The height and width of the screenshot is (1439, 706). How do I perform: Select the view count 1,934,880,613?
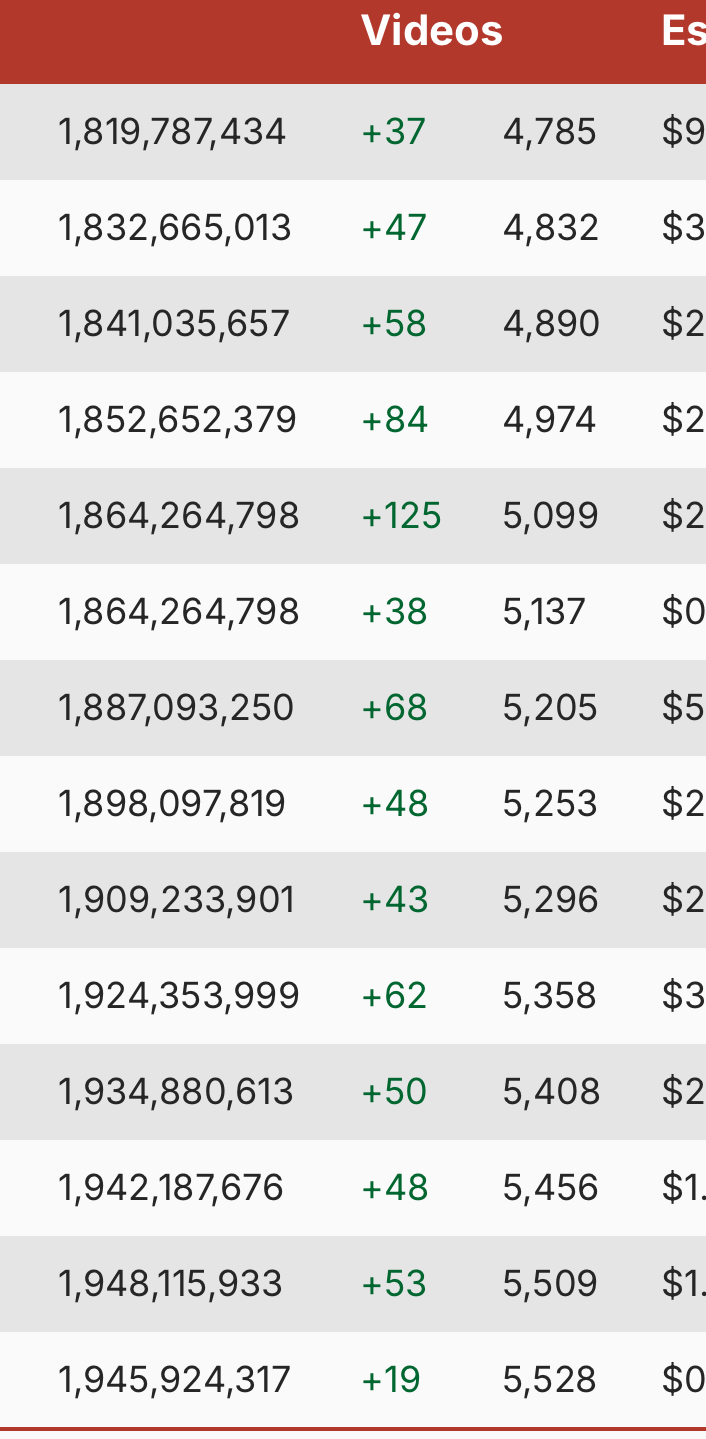pos(176,1092)
